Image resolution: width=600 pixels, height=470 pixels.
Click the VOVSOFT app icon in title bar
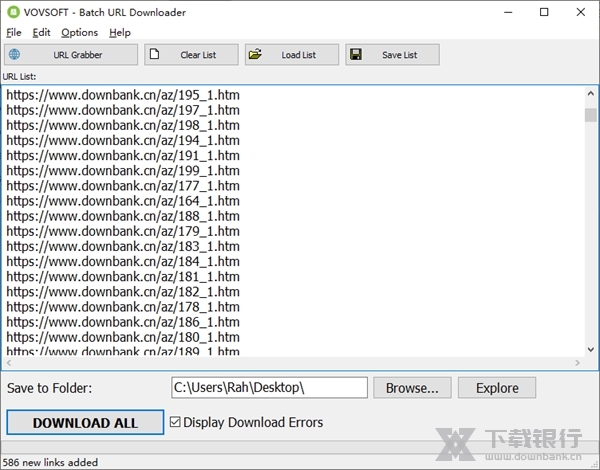pyautogui.click(x=13, y=12)
